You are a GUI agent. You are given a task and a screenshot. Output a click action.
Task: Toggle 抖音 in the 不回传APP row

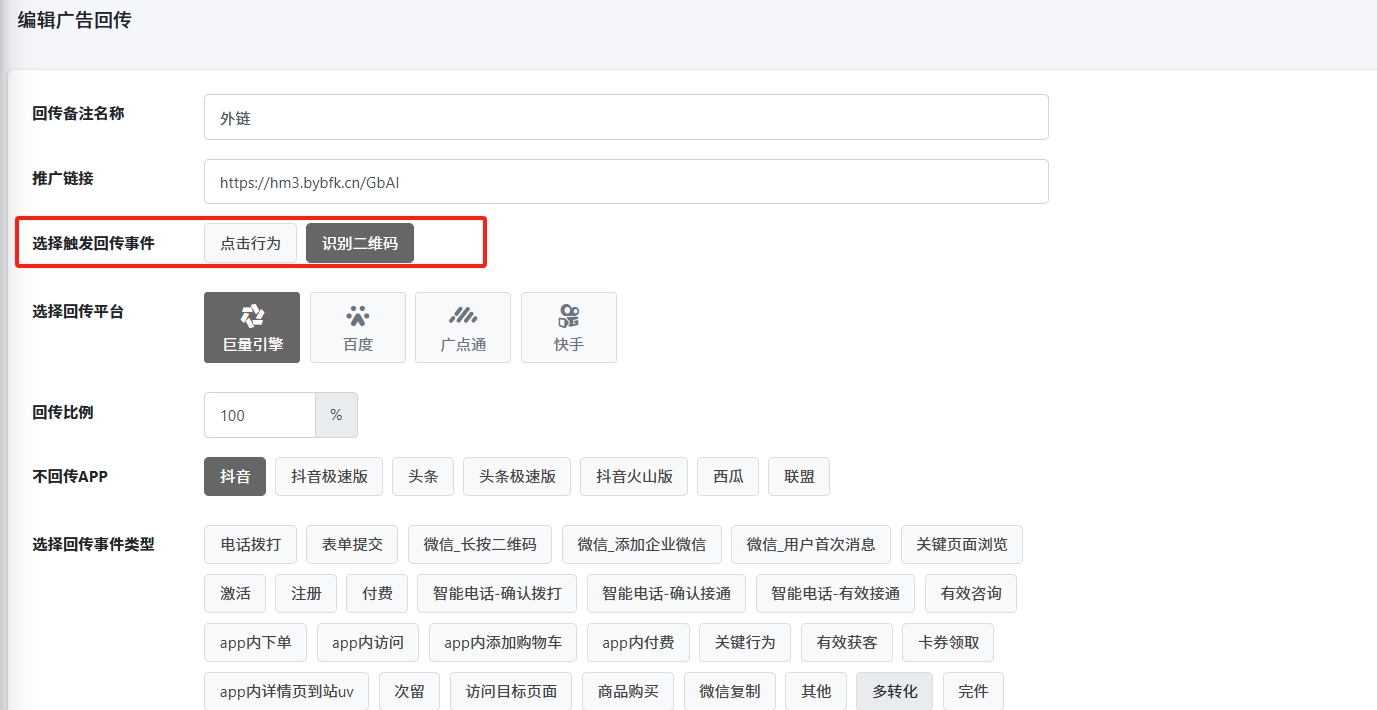(x=235, y=476)
